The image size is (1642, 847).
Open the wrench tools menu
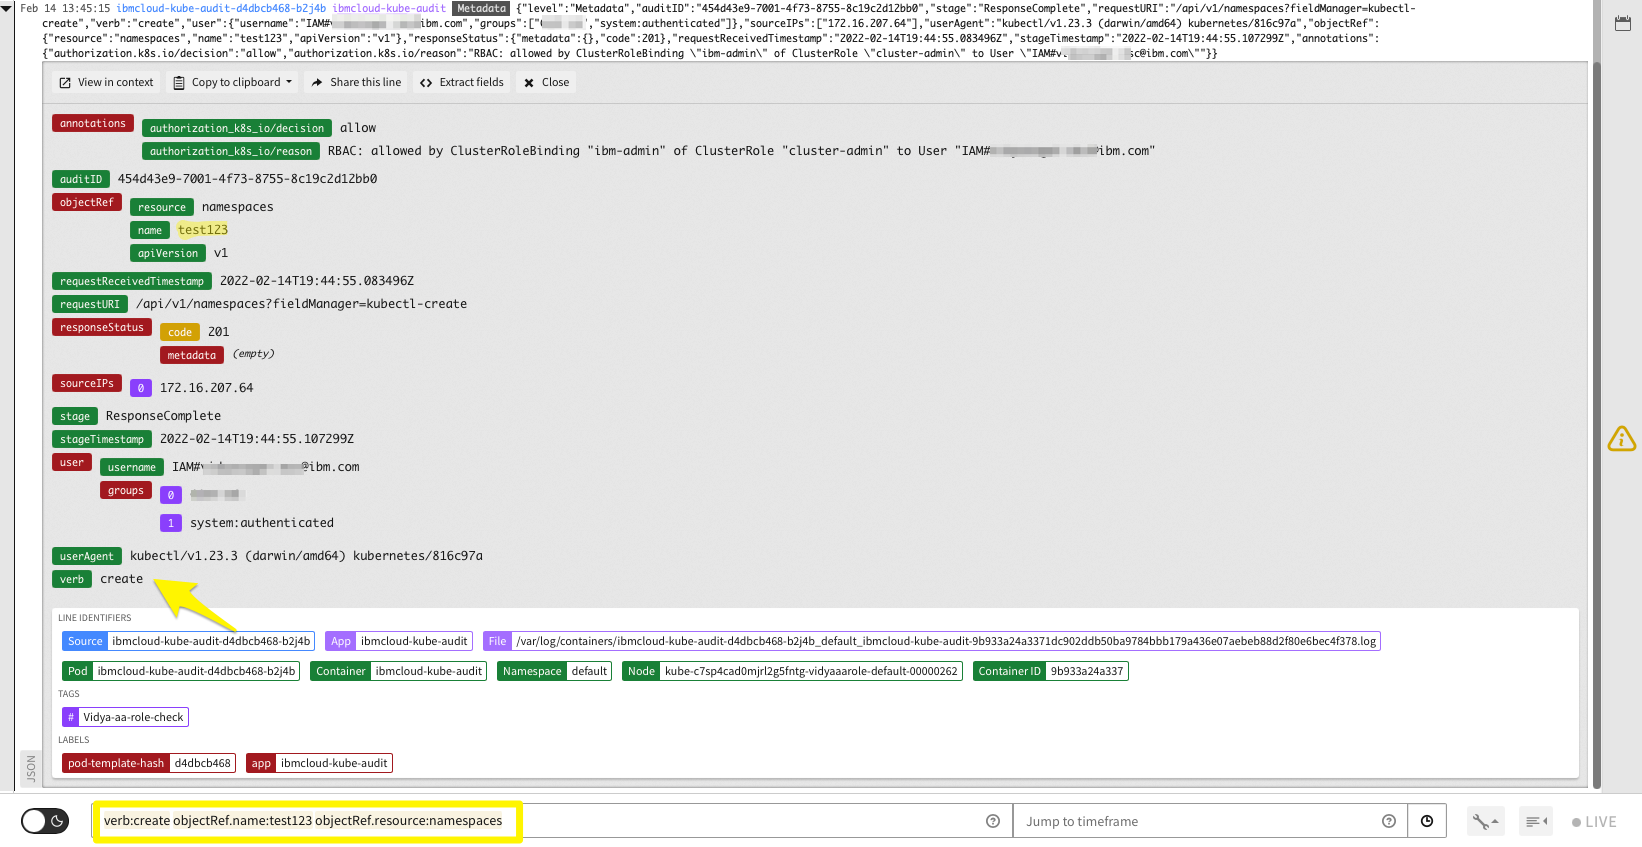point(1485,822)
